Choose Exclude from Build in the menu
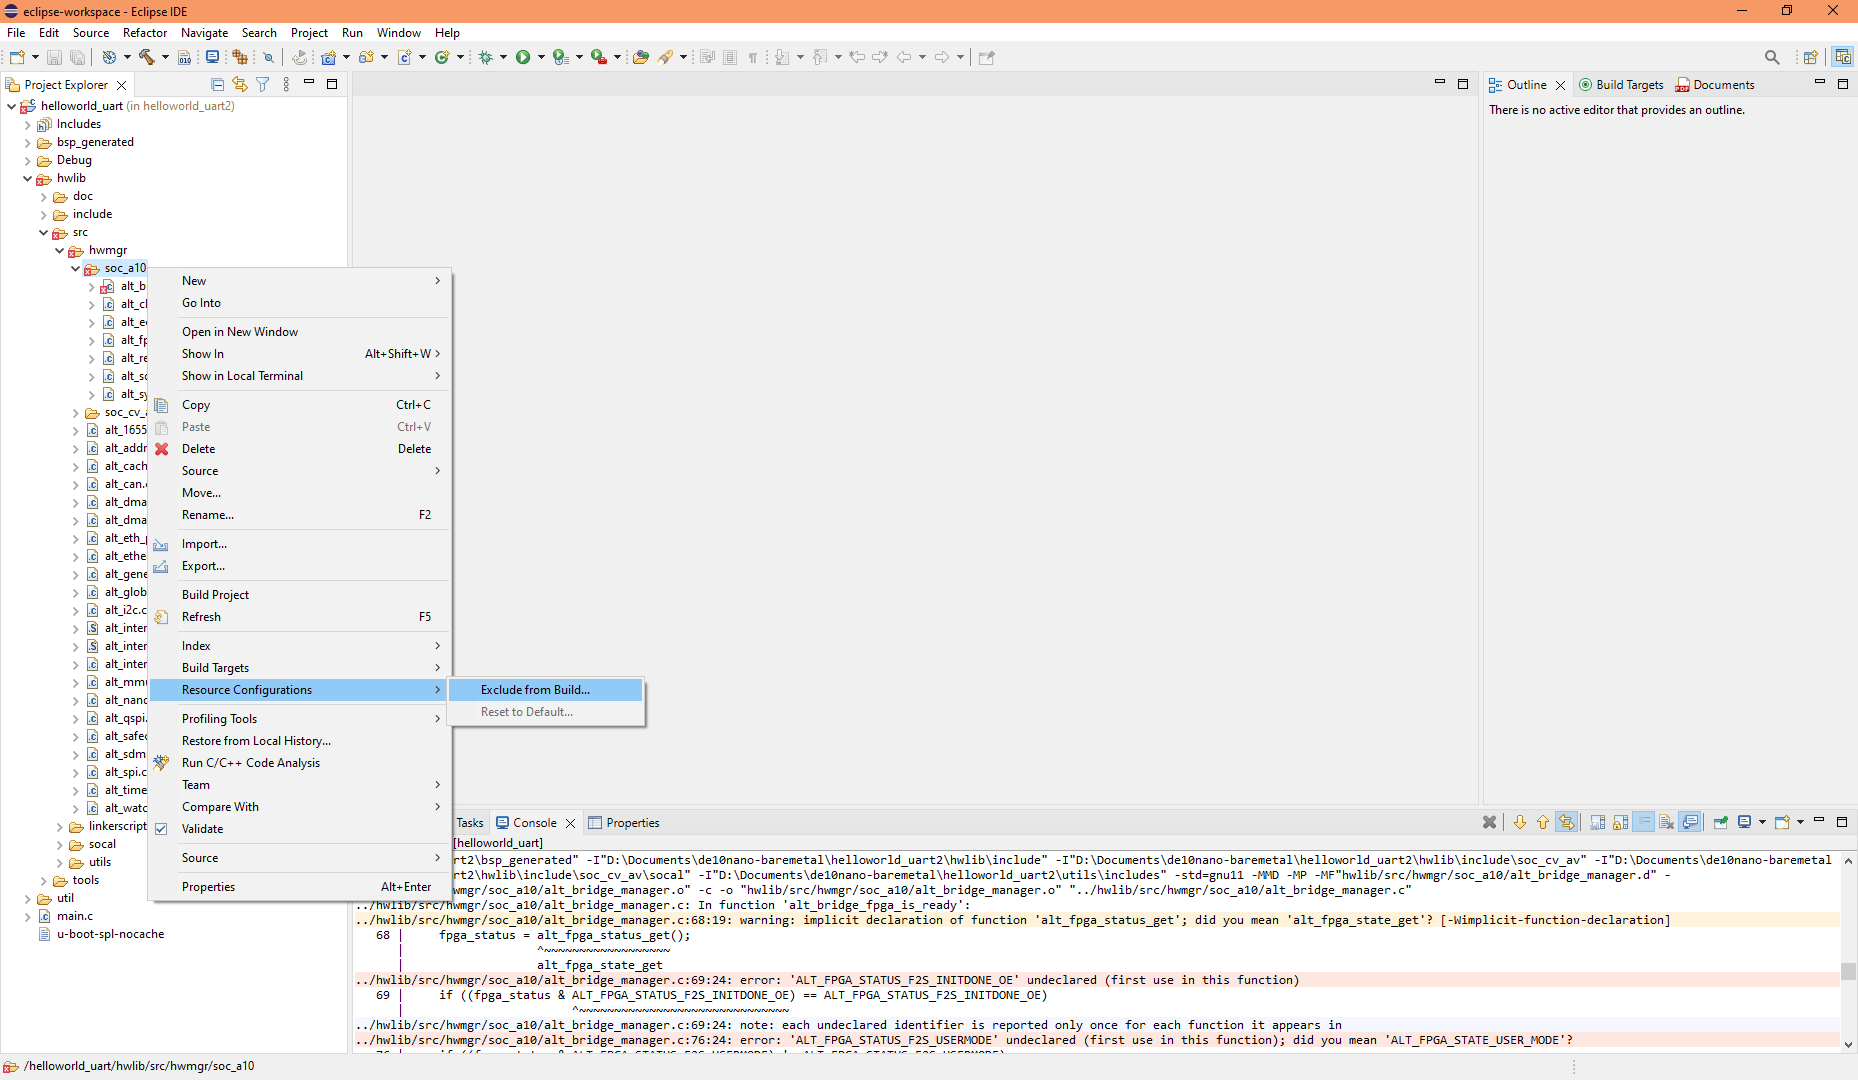 (535, 689)
